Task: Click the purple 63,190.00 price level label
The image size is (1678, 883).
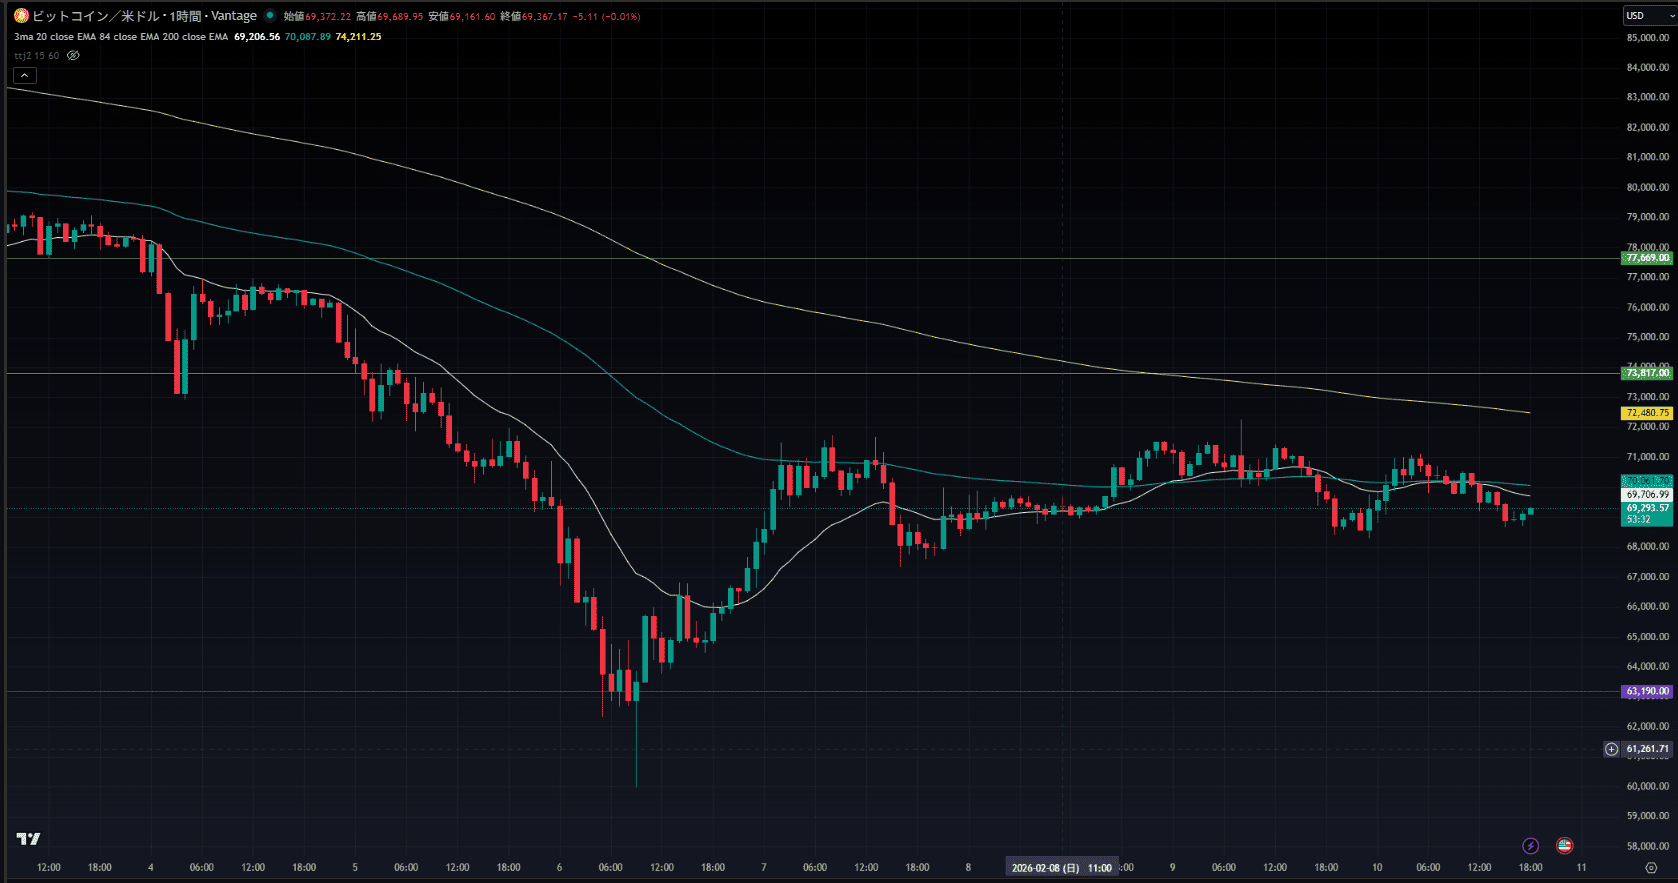Action: tap(1647, 691)
